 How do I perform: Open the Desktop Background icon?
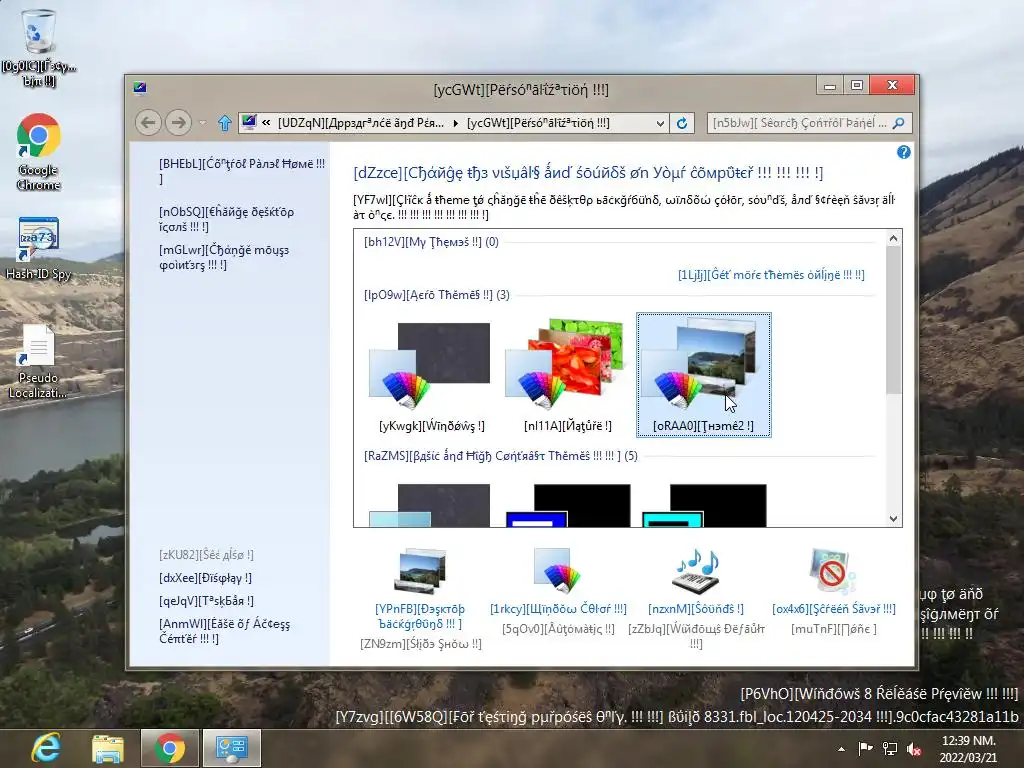coord(421,571)
